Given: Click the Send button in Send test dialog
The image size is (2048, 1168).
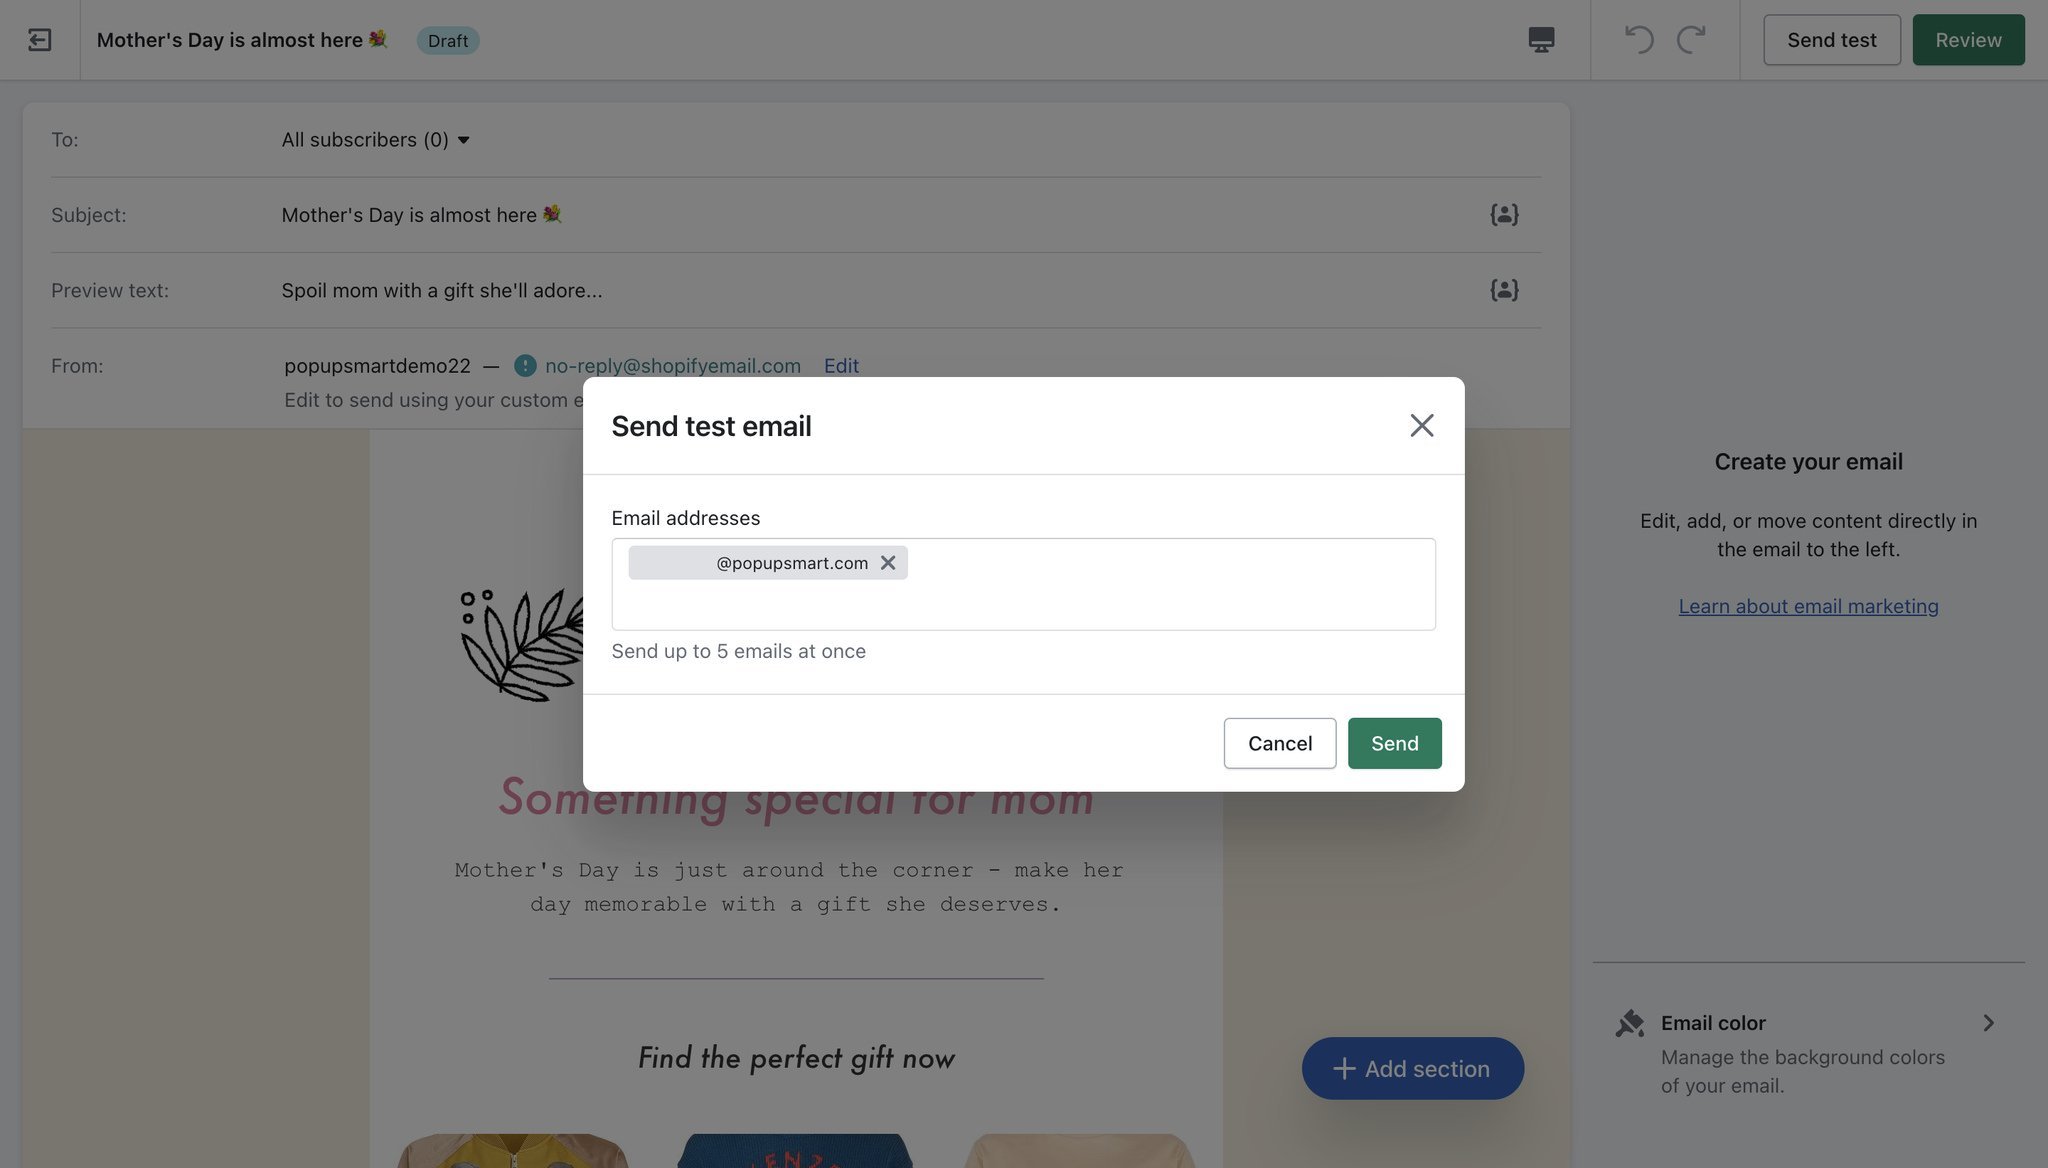Looking at the screenshot, I should 1394,742.
